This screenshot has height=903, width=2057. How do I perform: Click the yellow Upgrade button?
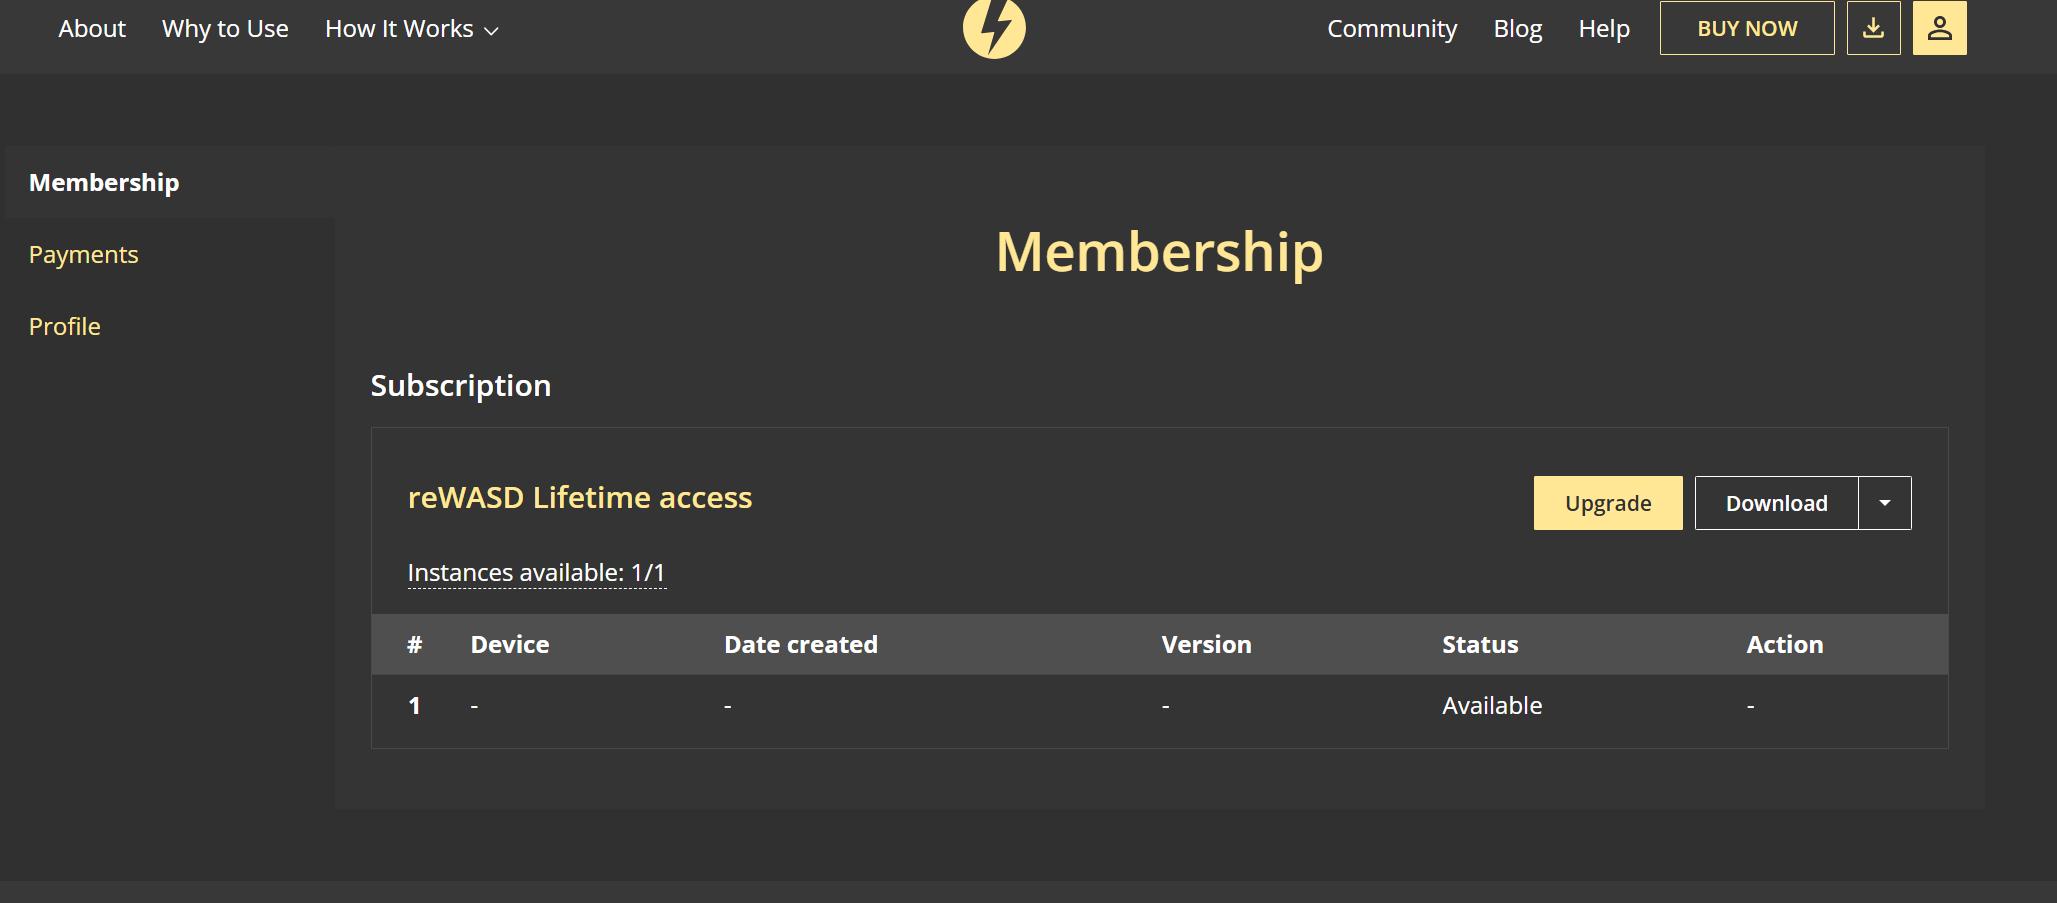1607,503
